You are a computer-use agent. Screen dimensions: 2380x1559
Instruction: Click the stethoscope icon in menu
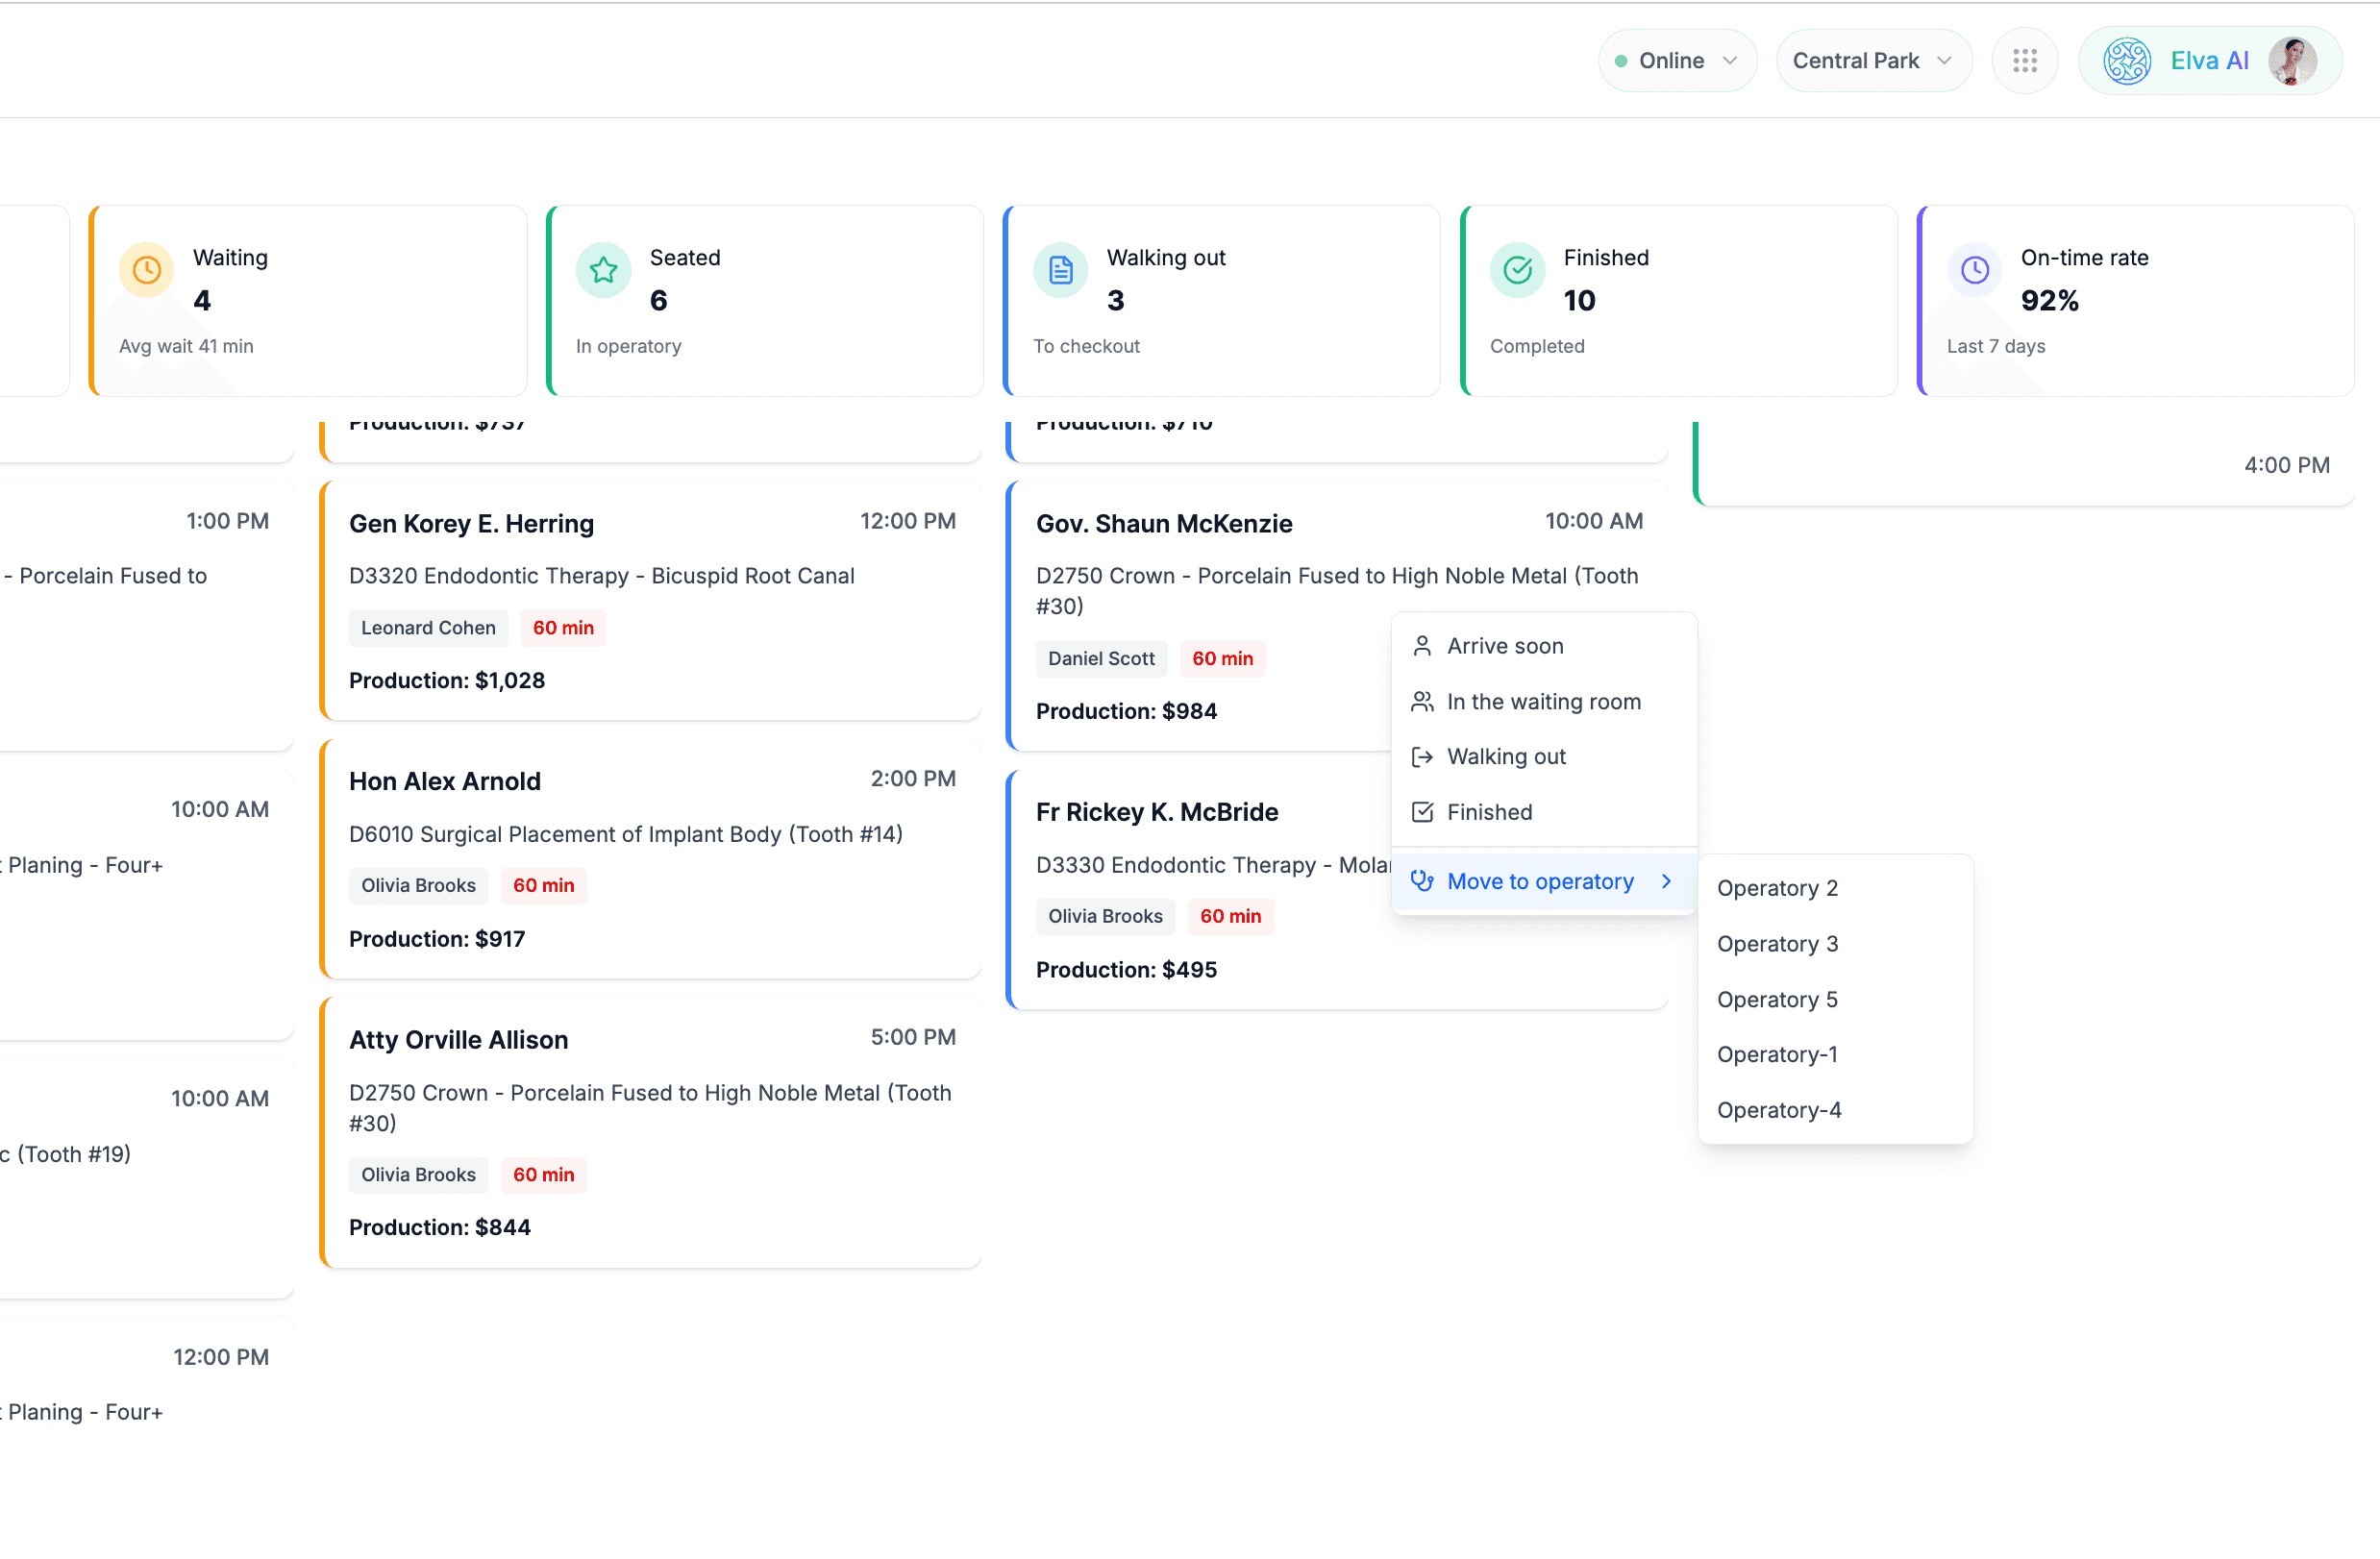1421,881
